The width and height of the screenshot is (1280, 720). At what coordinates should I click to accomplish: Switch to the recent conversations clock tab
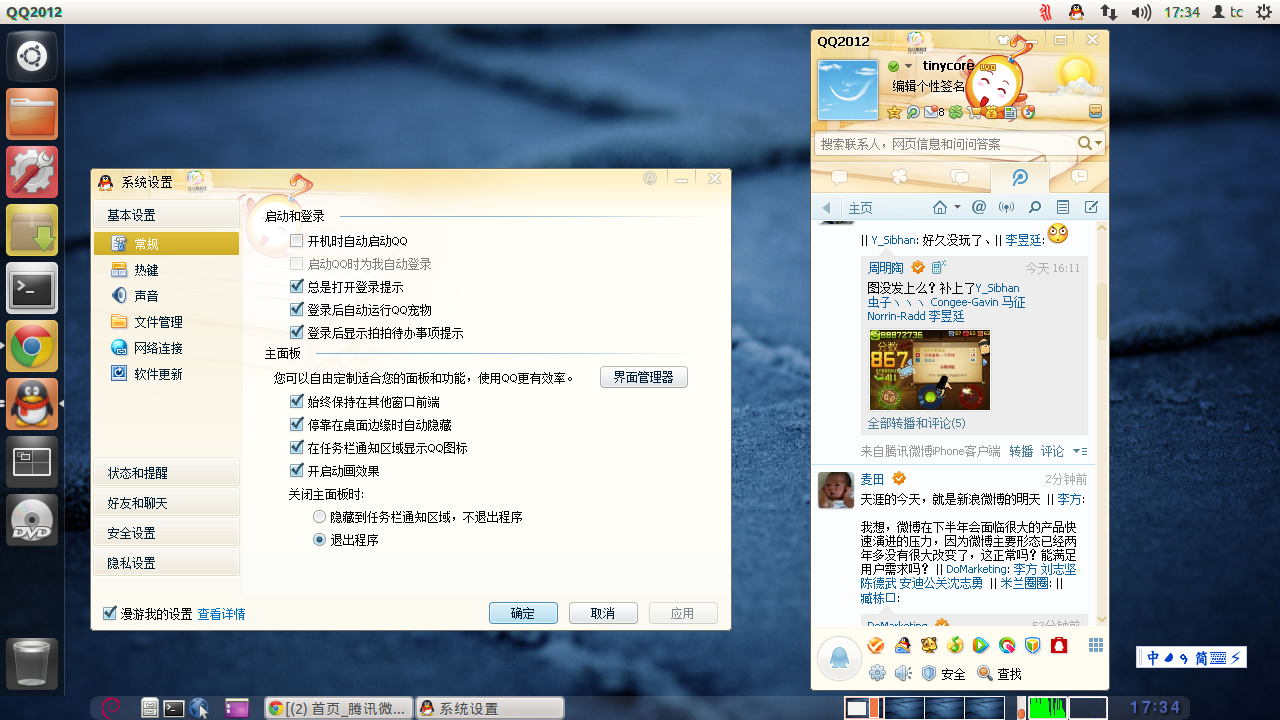point(1079,177)
